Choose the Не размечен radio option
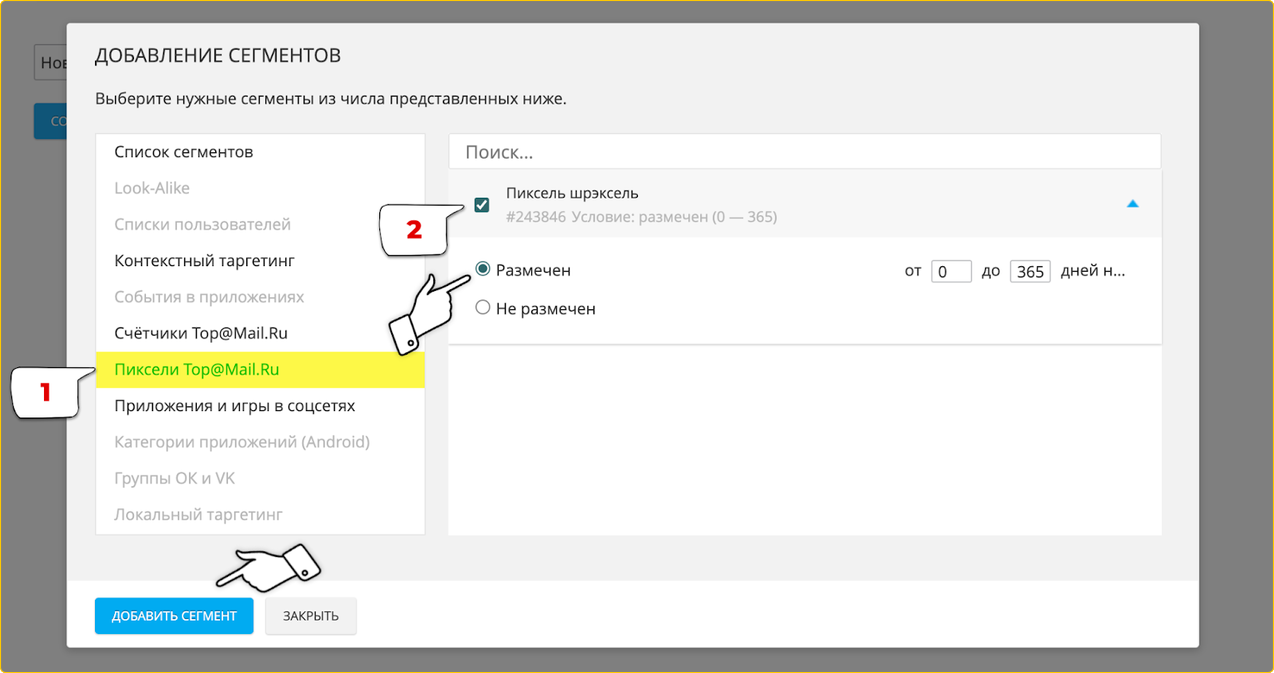The height and width of the screenshot is (673, 1274). (483, 308)
